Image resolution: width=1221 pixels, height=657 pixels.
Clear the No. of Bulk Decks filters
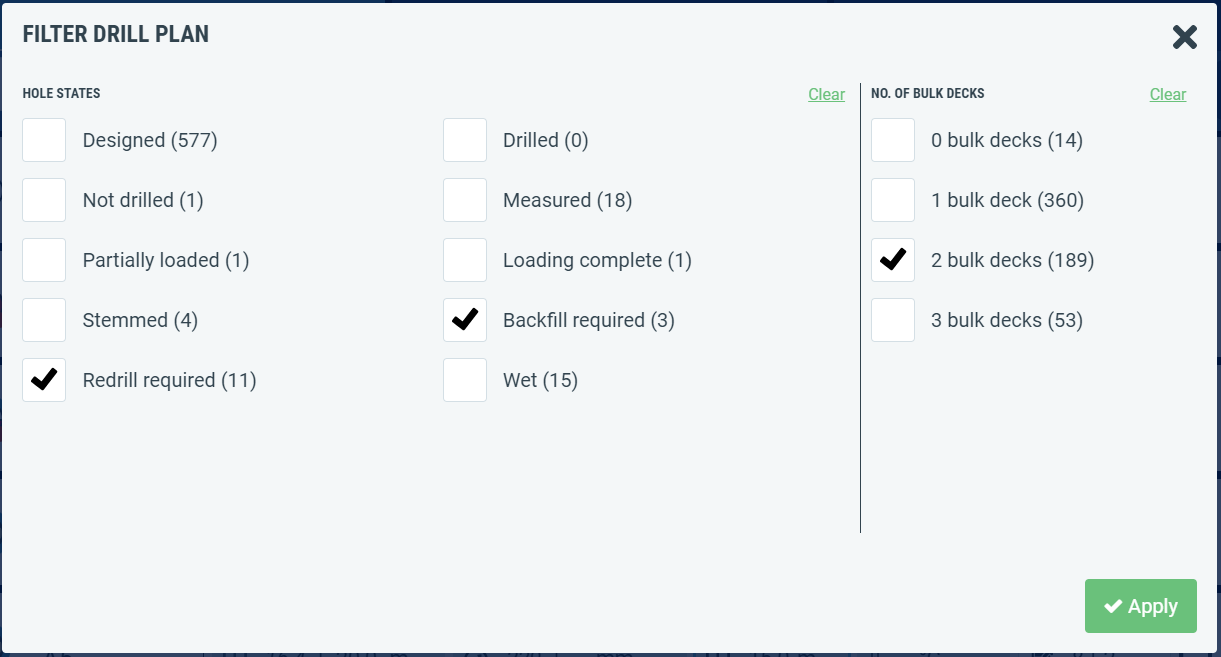(x=1168, y=94)
